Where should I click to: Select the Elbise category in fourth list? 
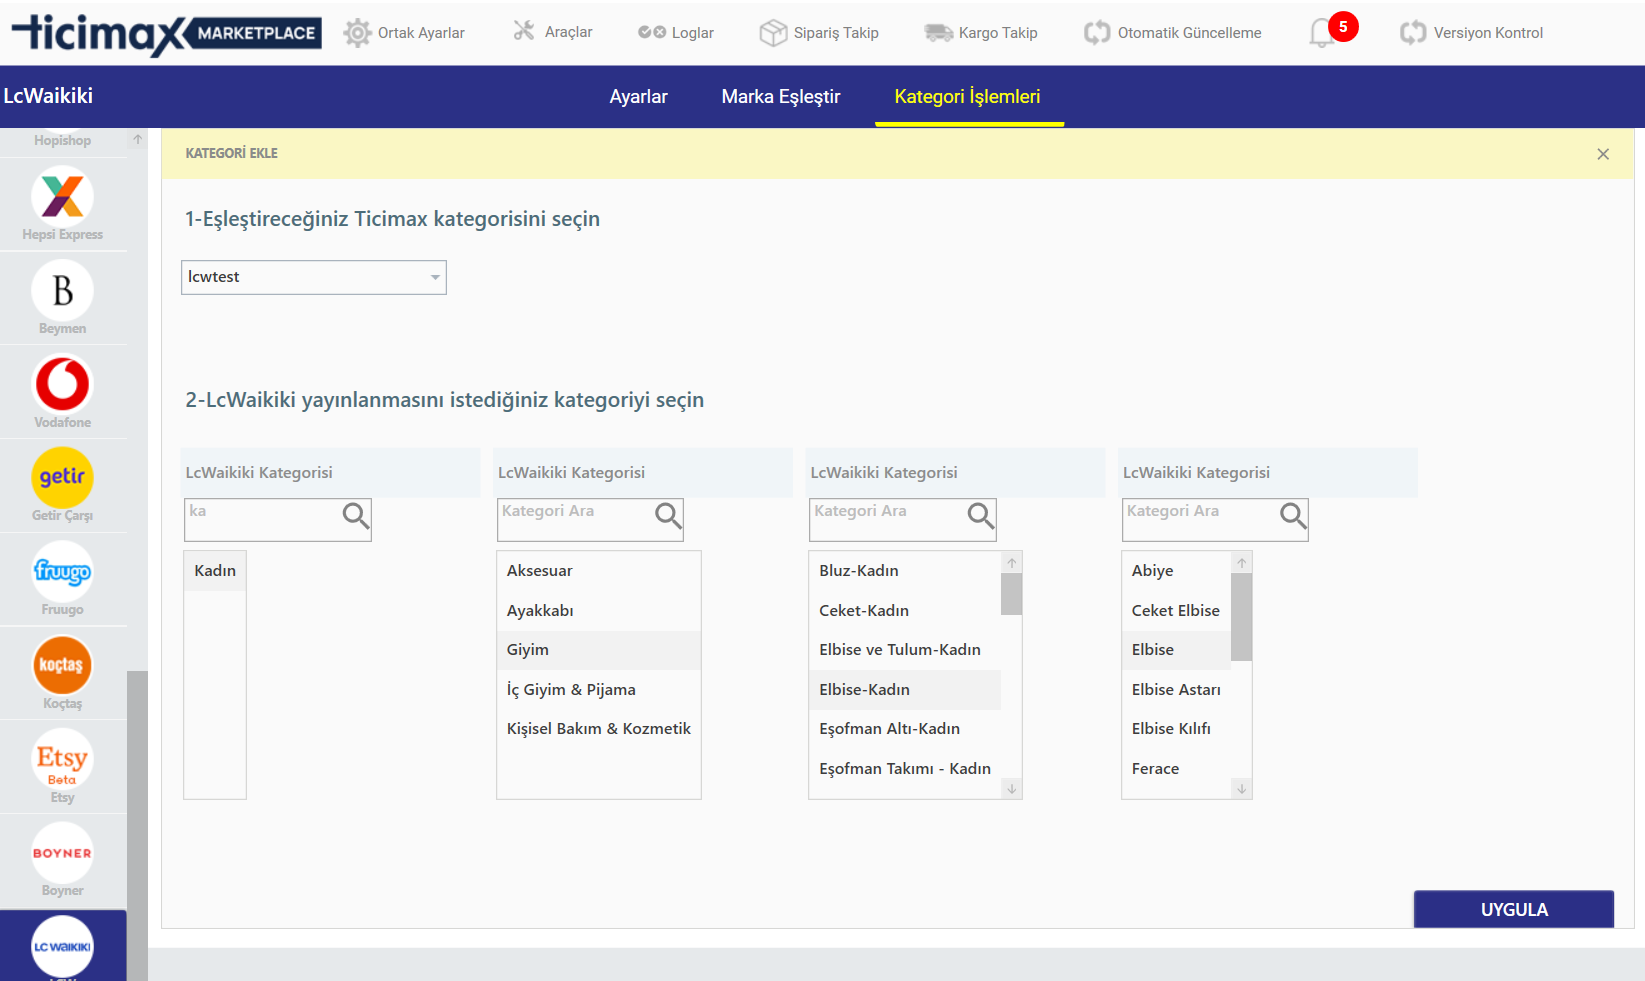point(1176,650)
